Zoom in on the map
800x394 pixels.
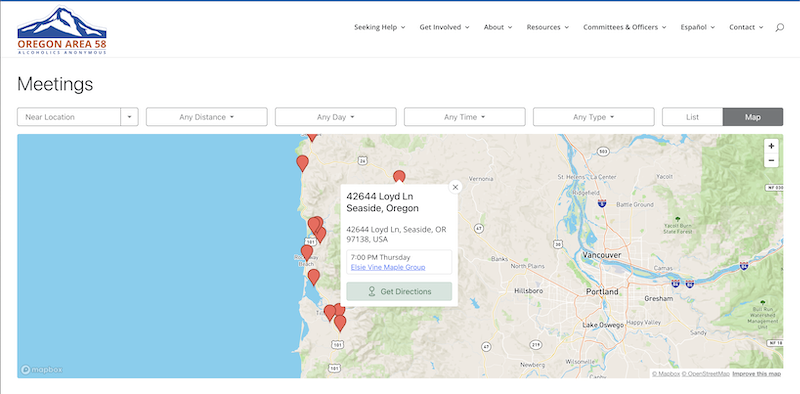(x=771, y=146)
